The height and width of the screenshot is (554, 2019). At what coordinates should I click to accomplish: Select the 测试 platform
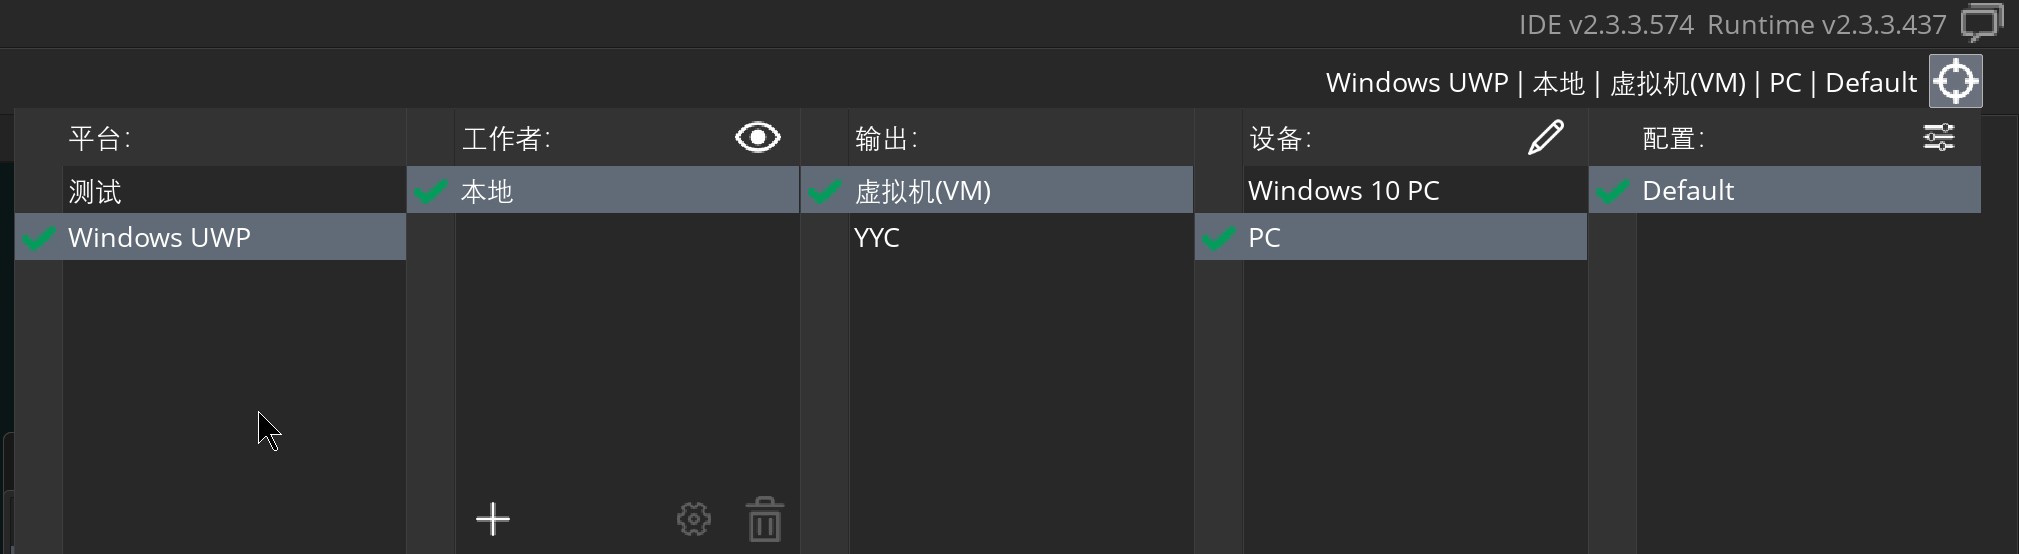96,191
